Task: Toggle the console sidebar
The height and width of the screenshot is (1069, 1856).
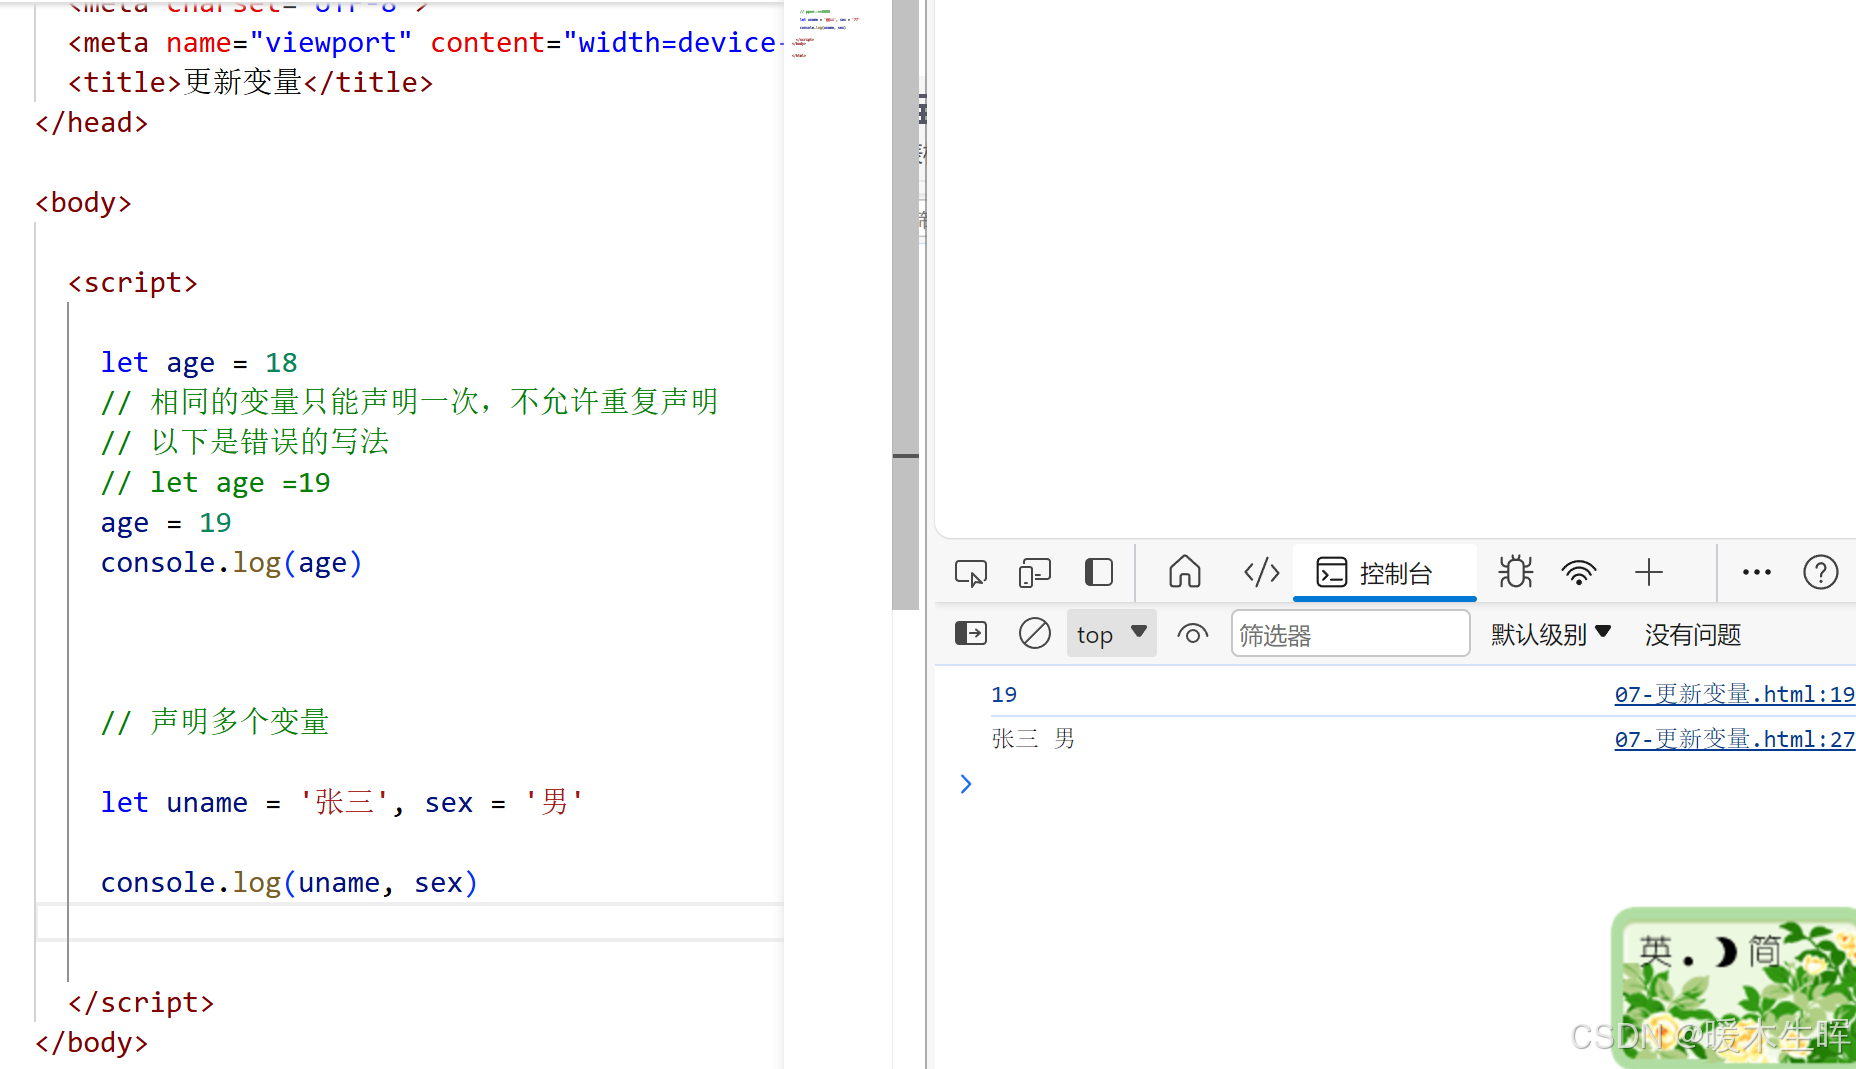Action: tap(970, 633)
